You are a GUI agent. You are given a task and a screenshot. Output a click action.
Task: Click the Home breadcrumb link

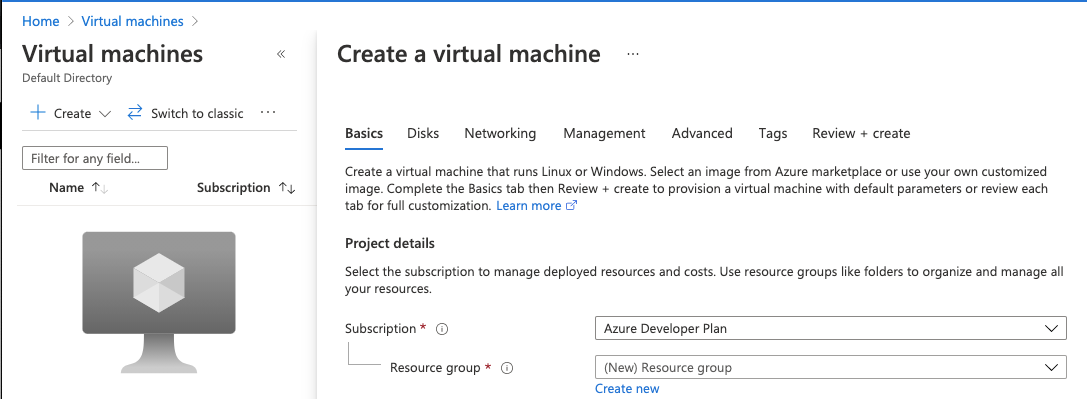(41, 21)
